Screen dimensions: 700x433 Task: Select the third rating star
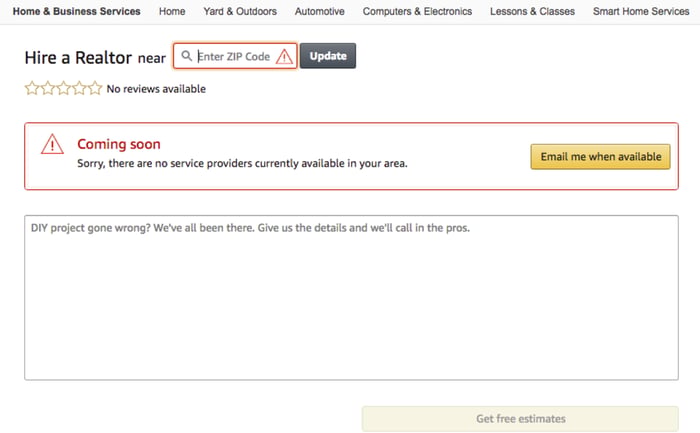click(63, 88)
